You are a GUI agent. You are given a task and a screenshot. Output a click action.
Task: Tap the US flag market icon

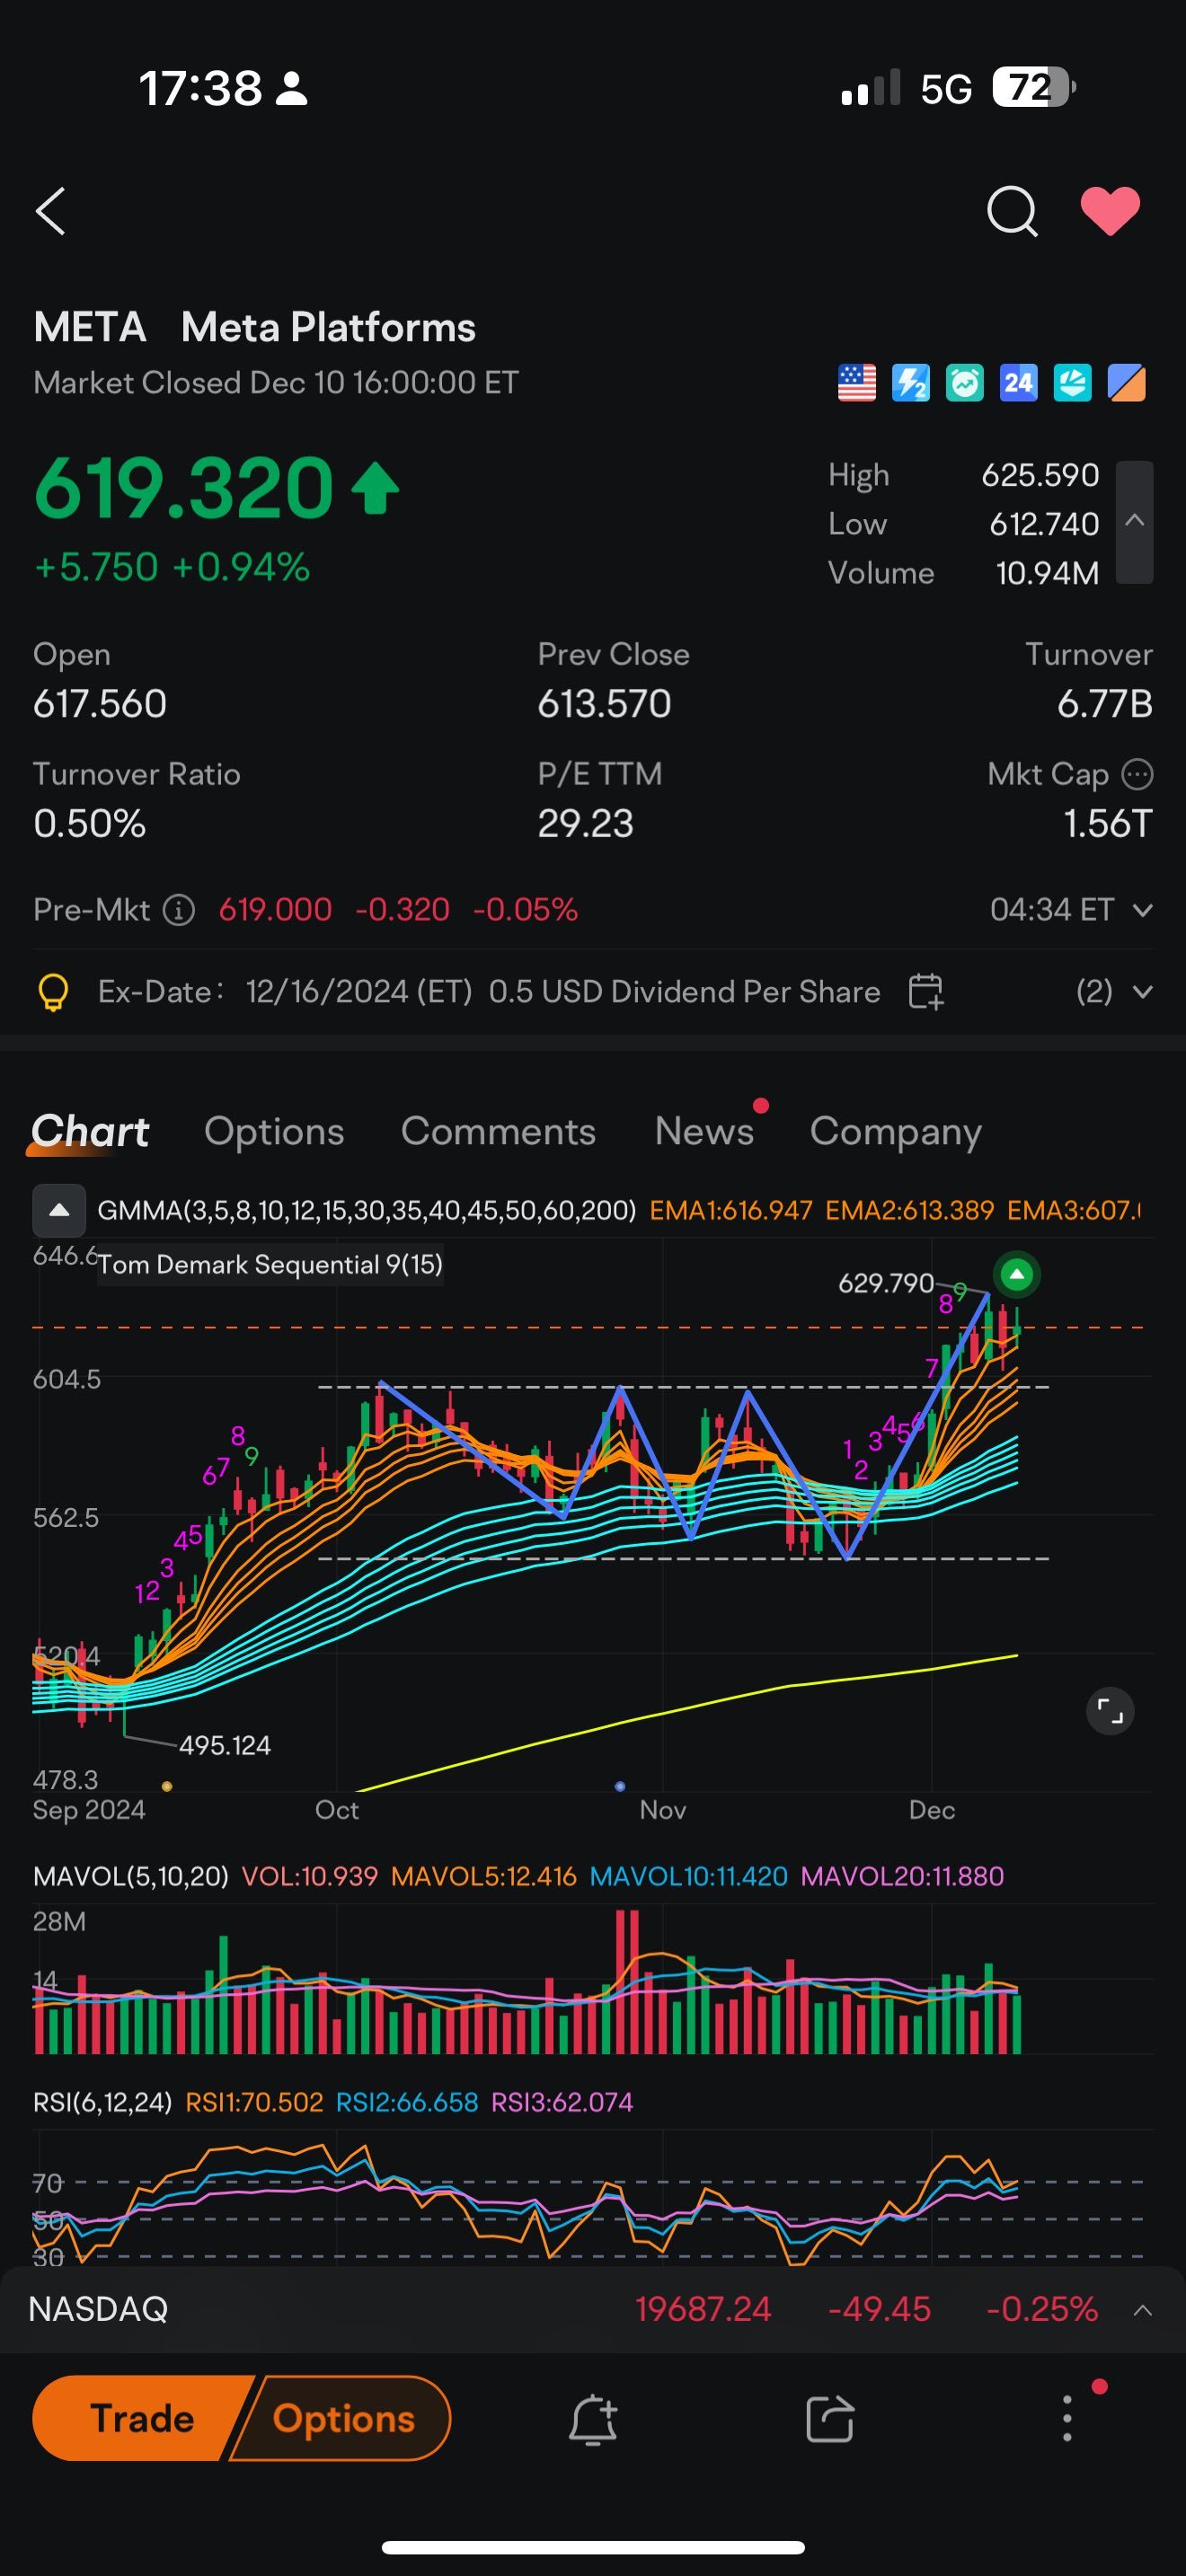click(x=857, y=383)
